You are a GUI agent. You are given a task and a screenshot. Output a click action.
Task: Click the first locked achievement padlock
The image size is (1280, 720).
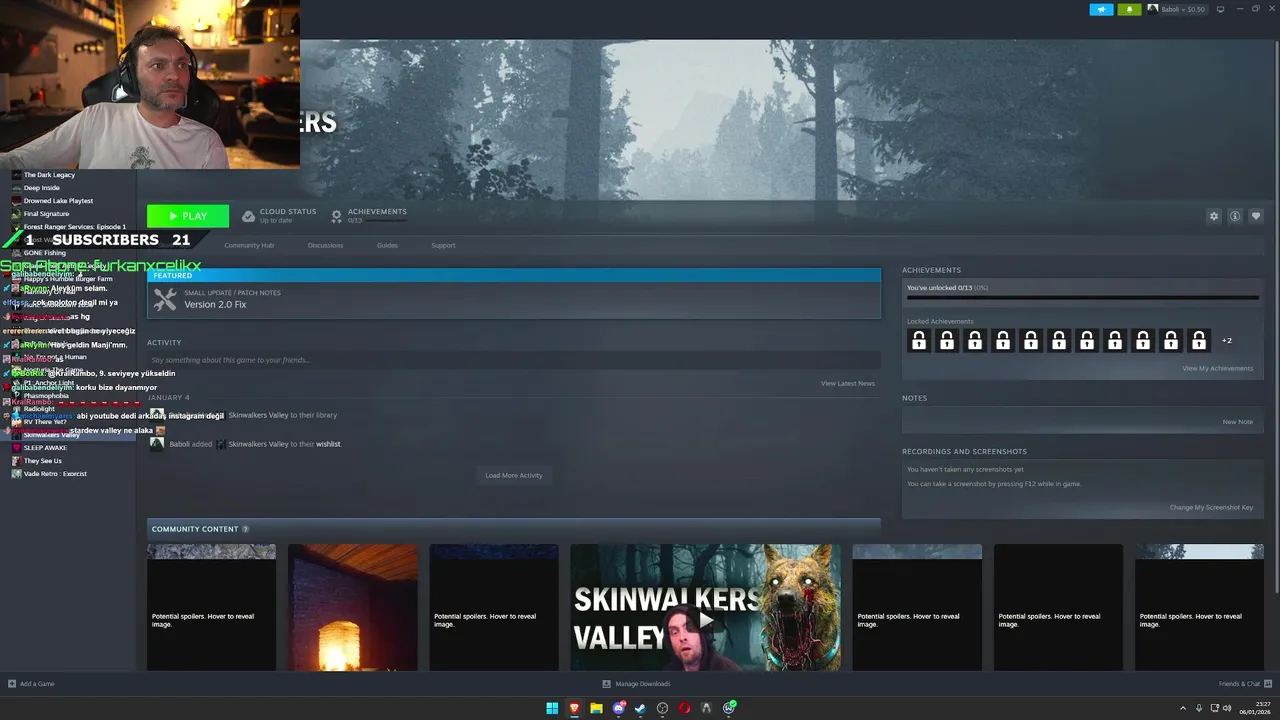(919, 341)
